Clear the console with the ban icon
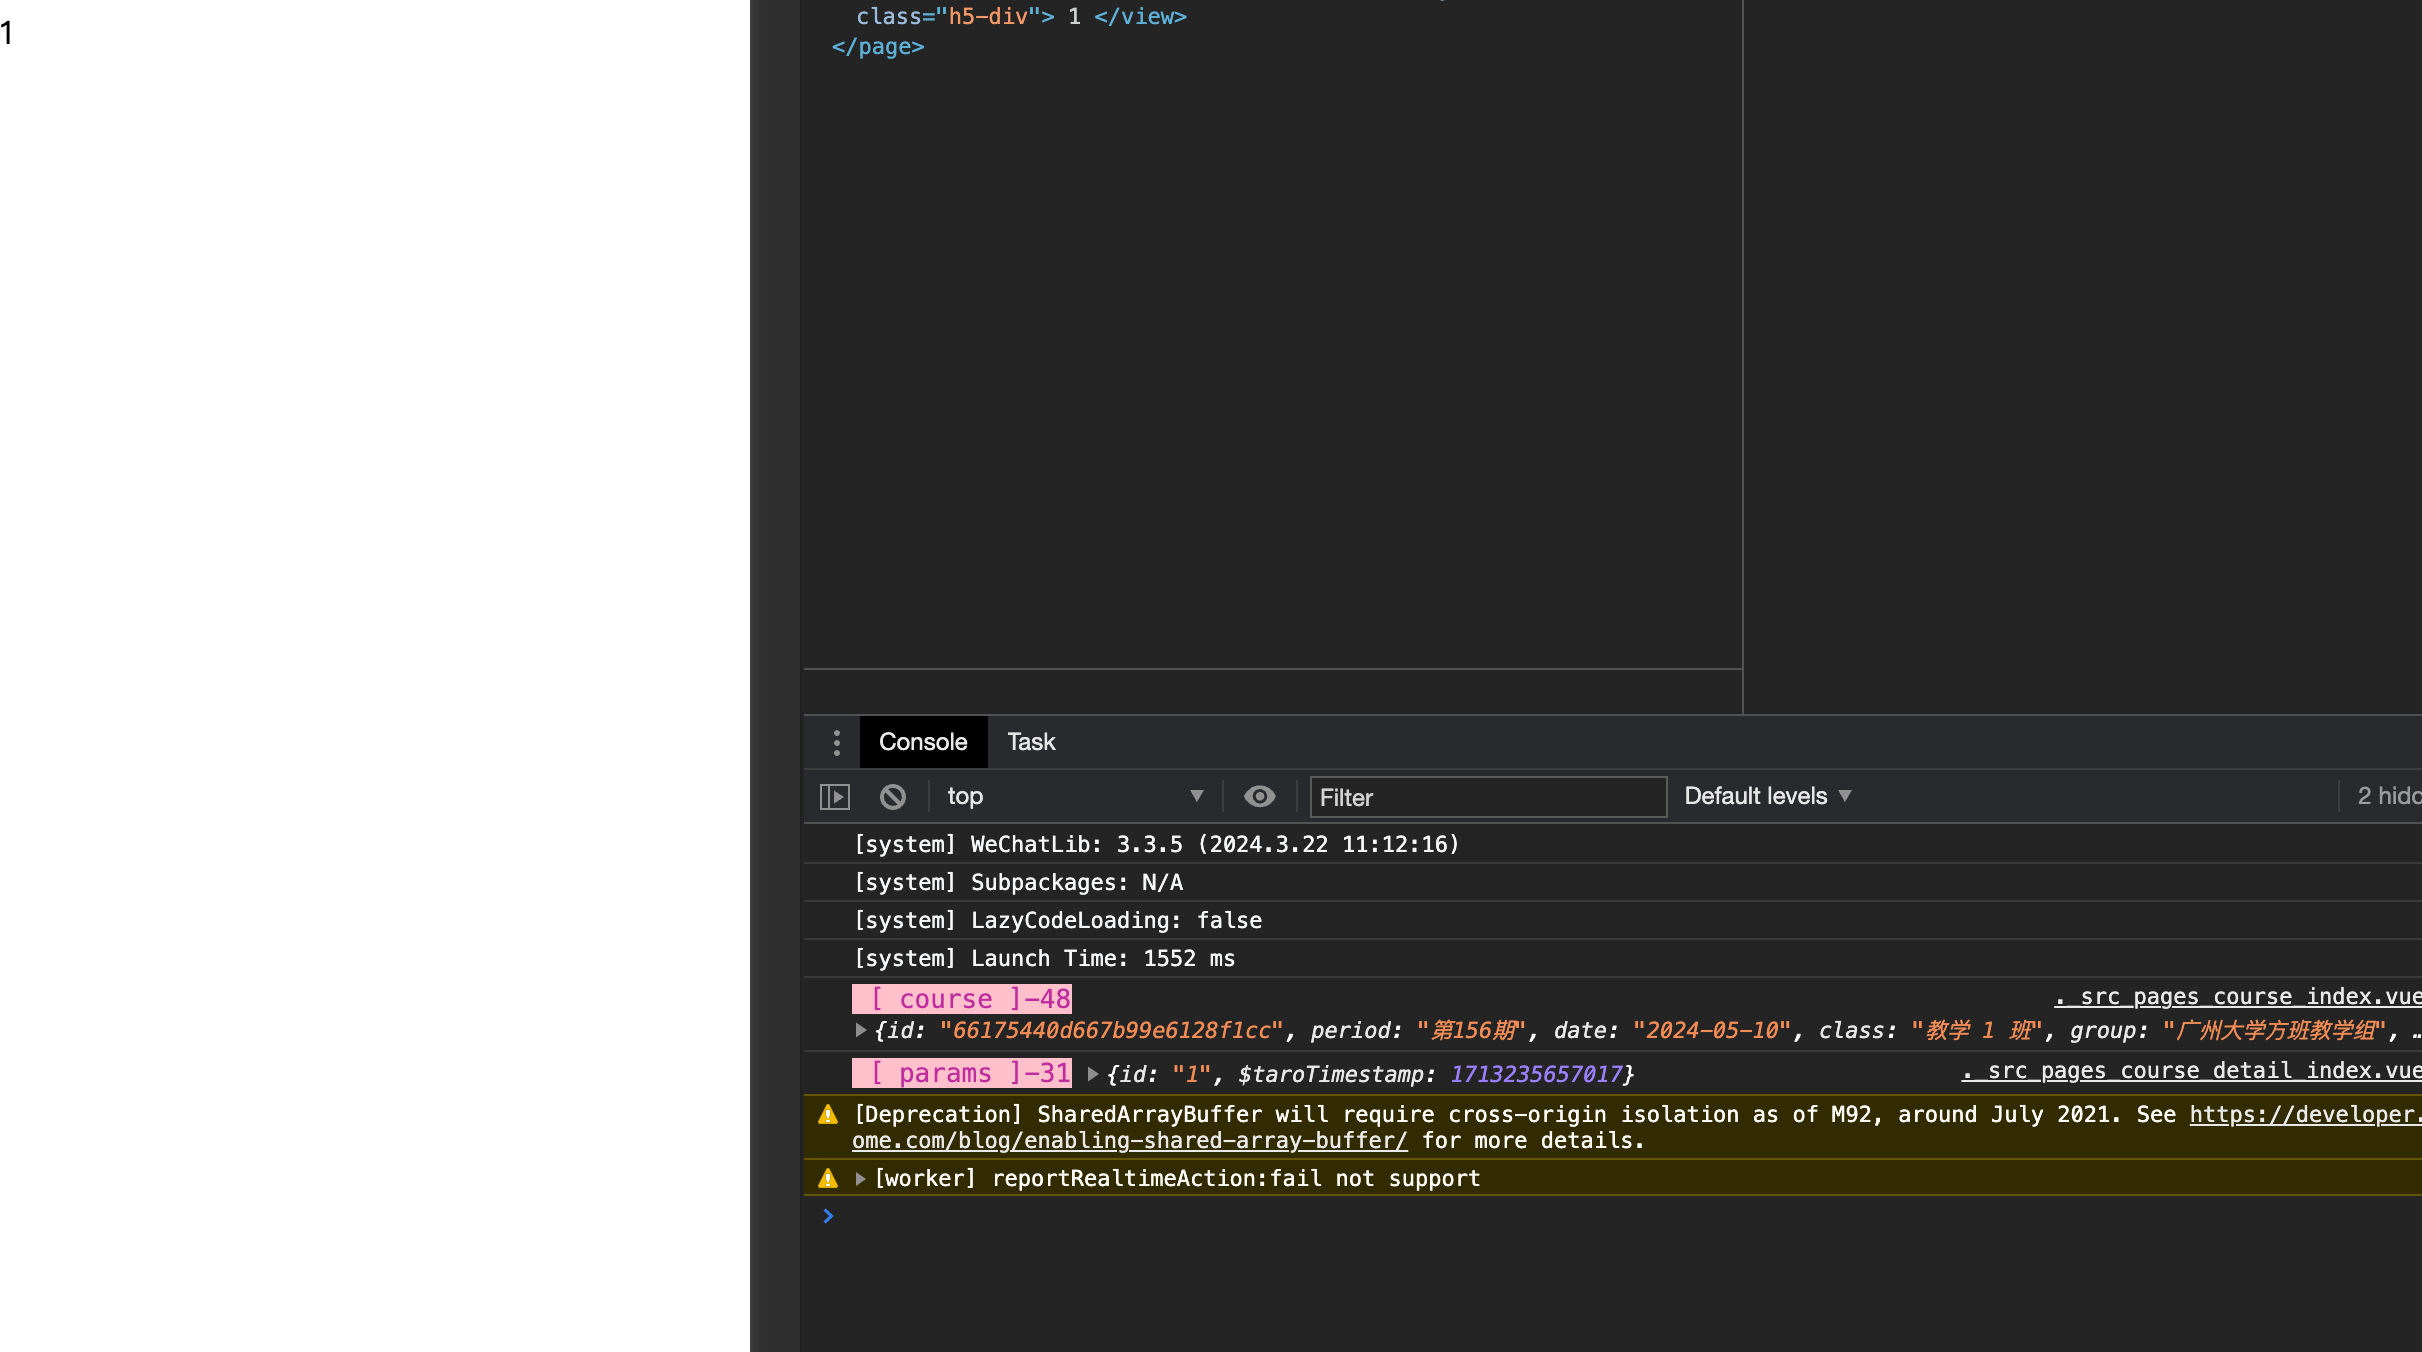This screenshot has height=1352, width=2422. pyautogui.click(x=892, y=797)
